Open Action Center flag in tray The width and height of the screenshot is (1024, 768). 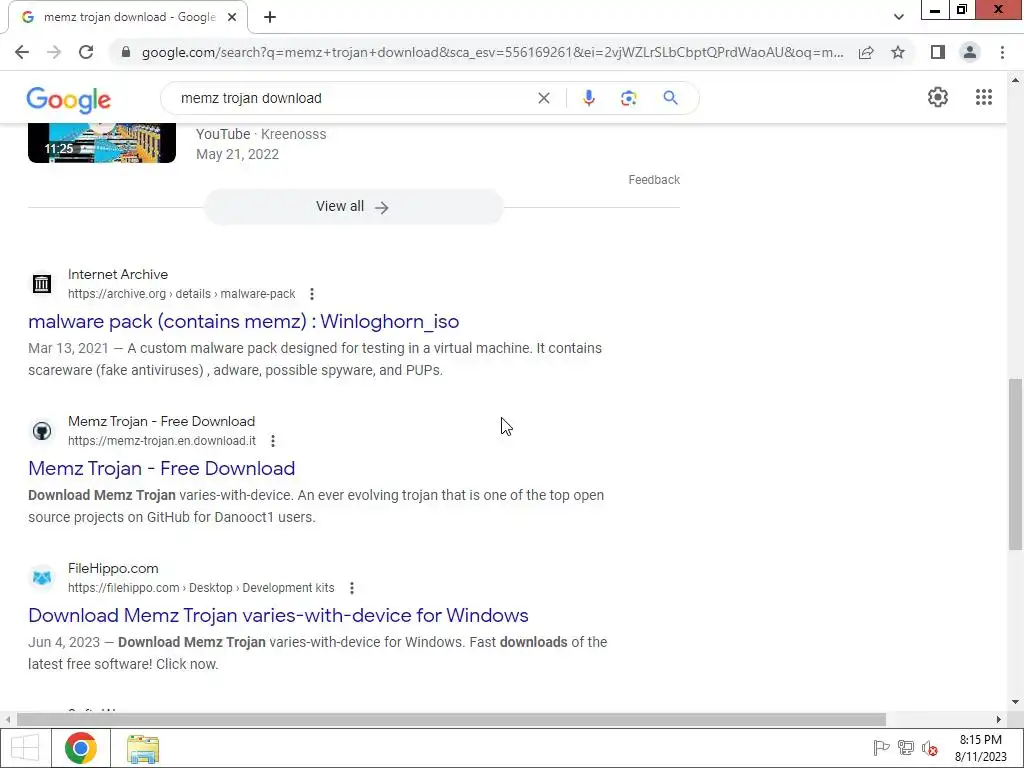point(881,748)
